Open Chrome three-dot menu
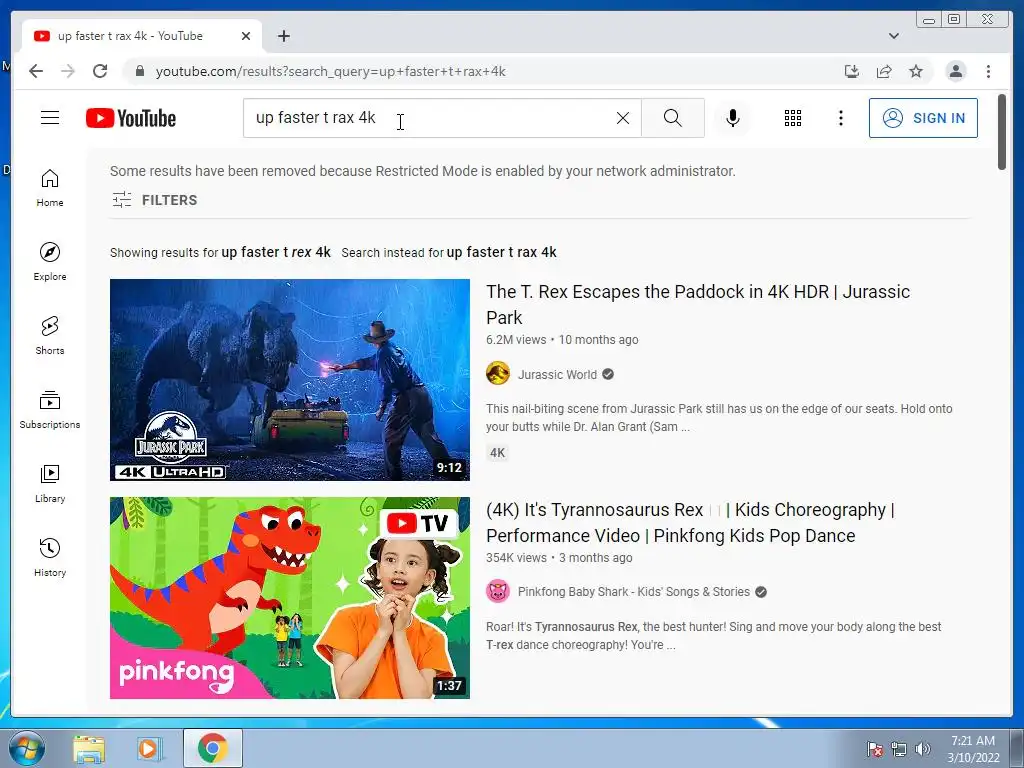 pyautogui.click(x=988, y=71)
